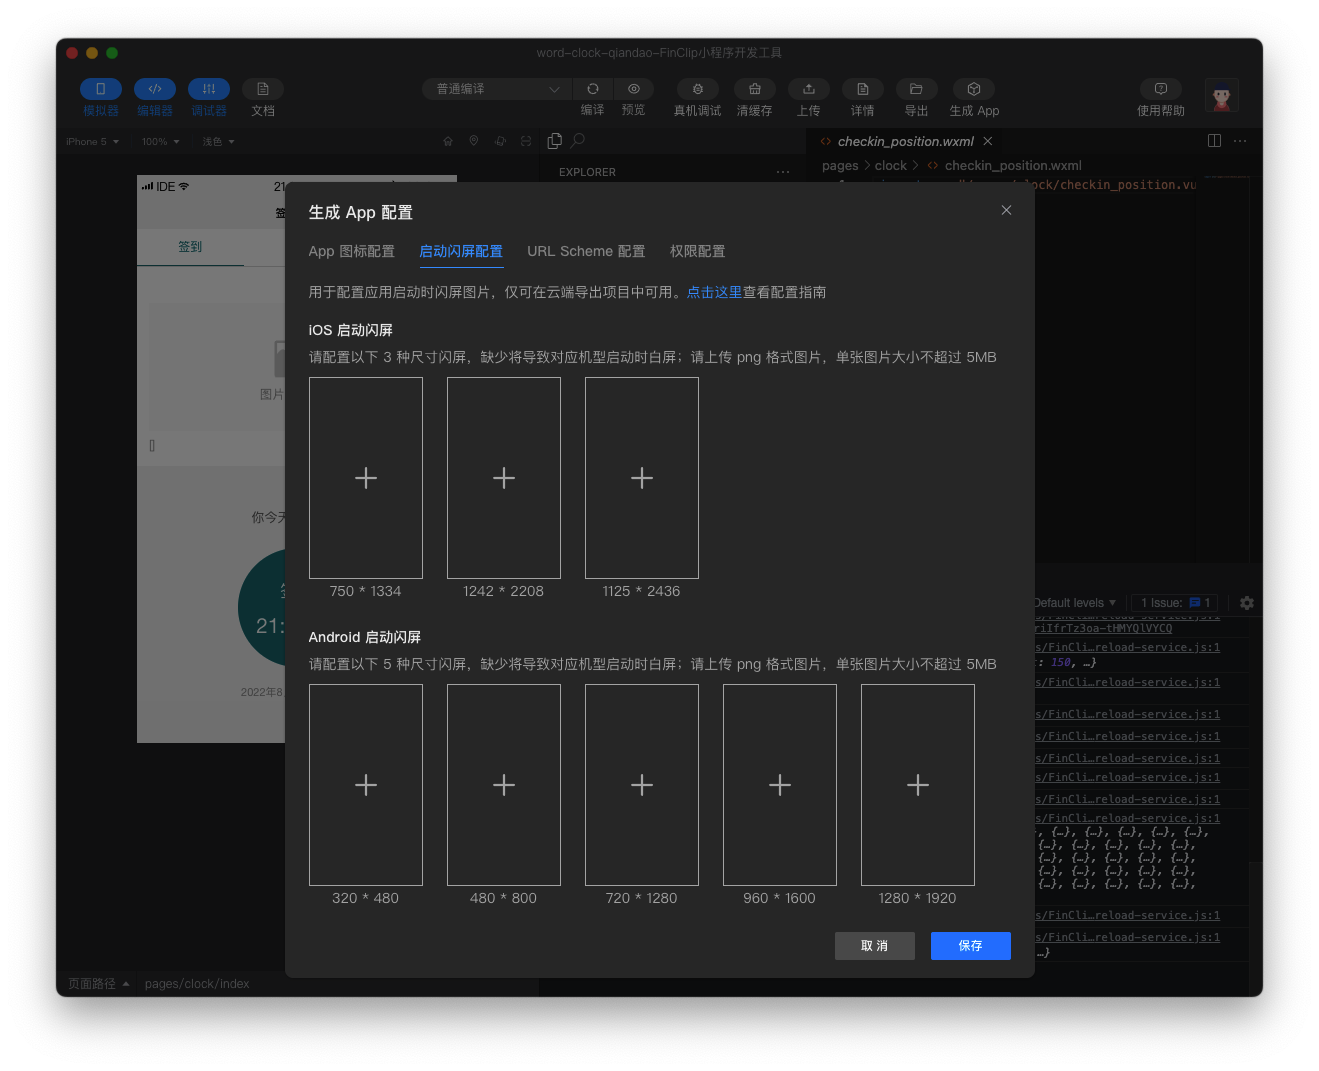
Task: Switch to 权限配置 tab
Action: (x=697, y=252)
